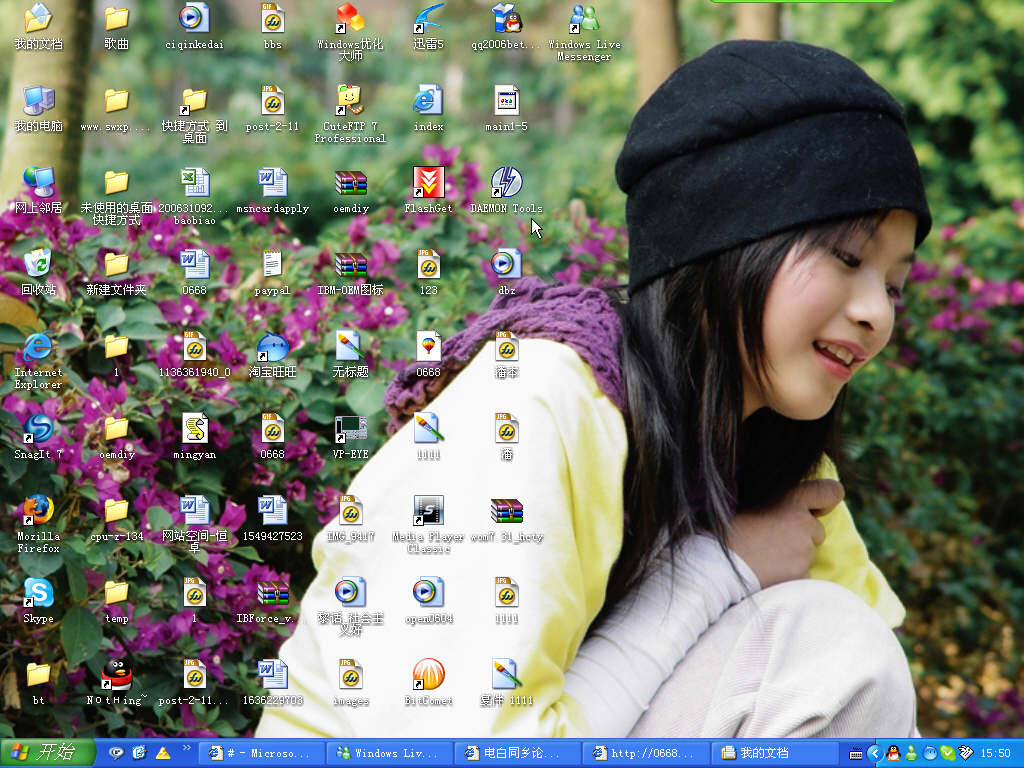Open the SnagIt 7 desktop shortcut

tap(38, 429)
